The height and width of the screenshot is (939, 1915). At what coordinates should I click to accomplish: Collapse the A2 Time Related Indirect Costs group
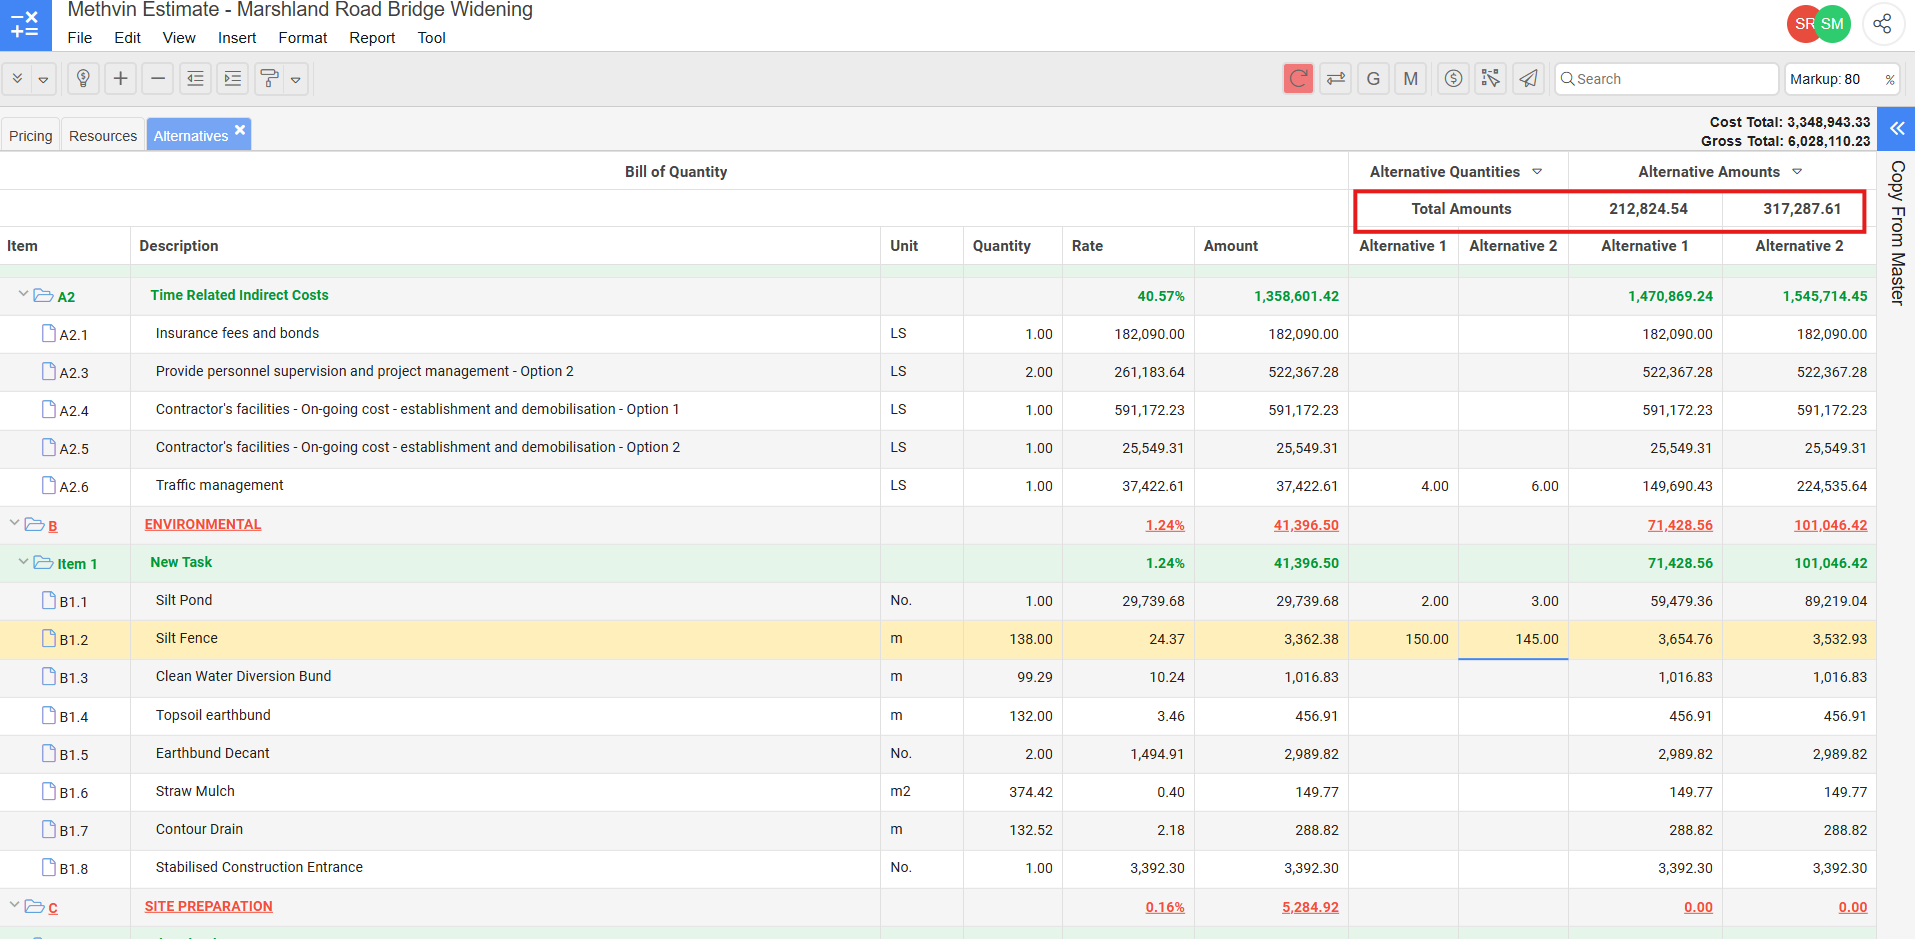[23, 295]
